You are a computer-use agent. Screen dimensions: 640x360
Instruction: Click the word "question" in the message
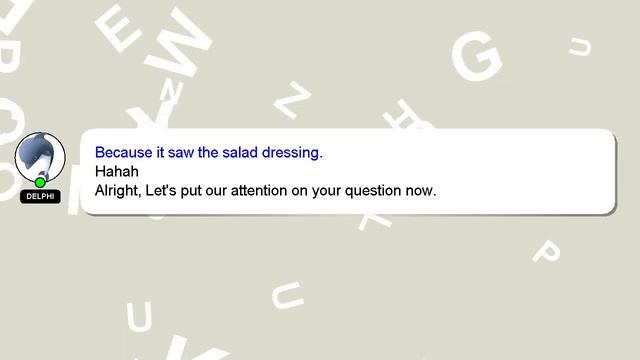[x=373, y=191]
